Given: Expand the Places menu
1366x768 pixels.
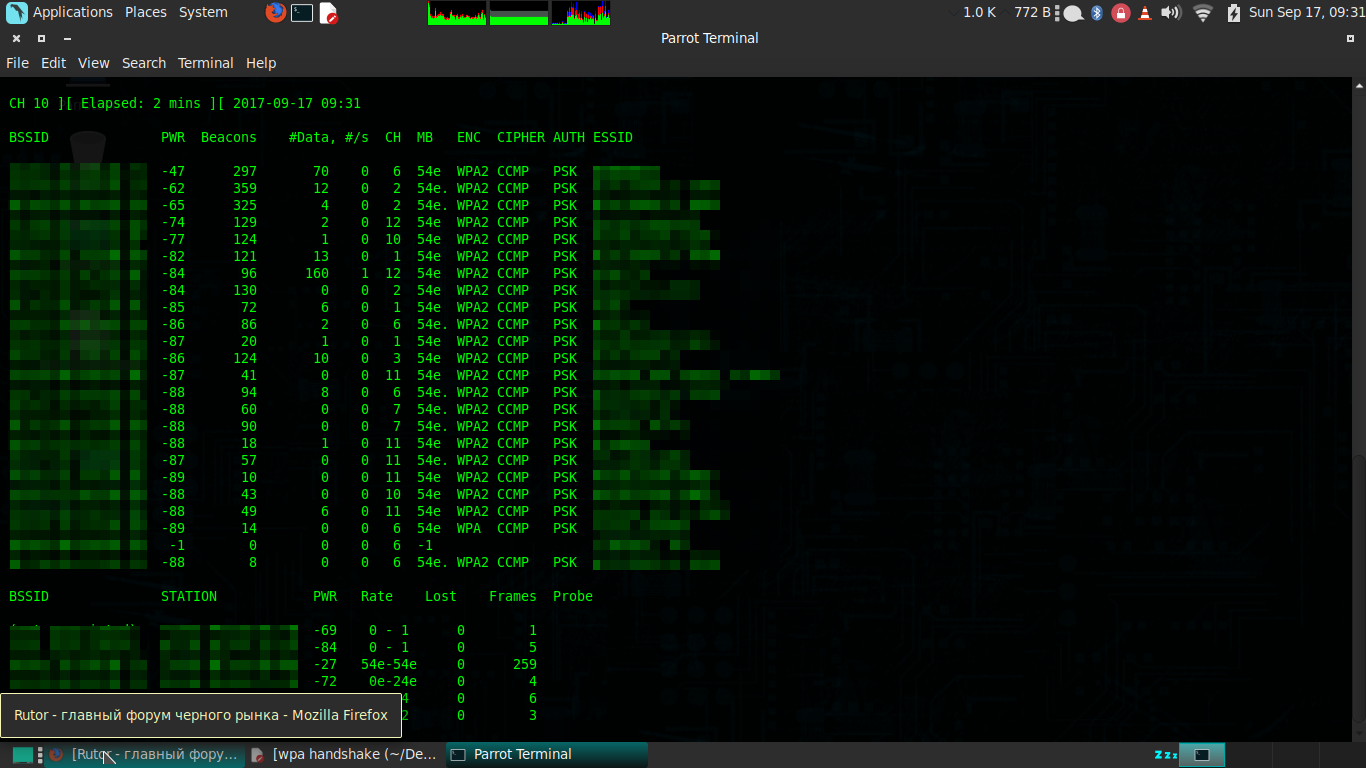Looking at the screenshot, I should point(146,13).
